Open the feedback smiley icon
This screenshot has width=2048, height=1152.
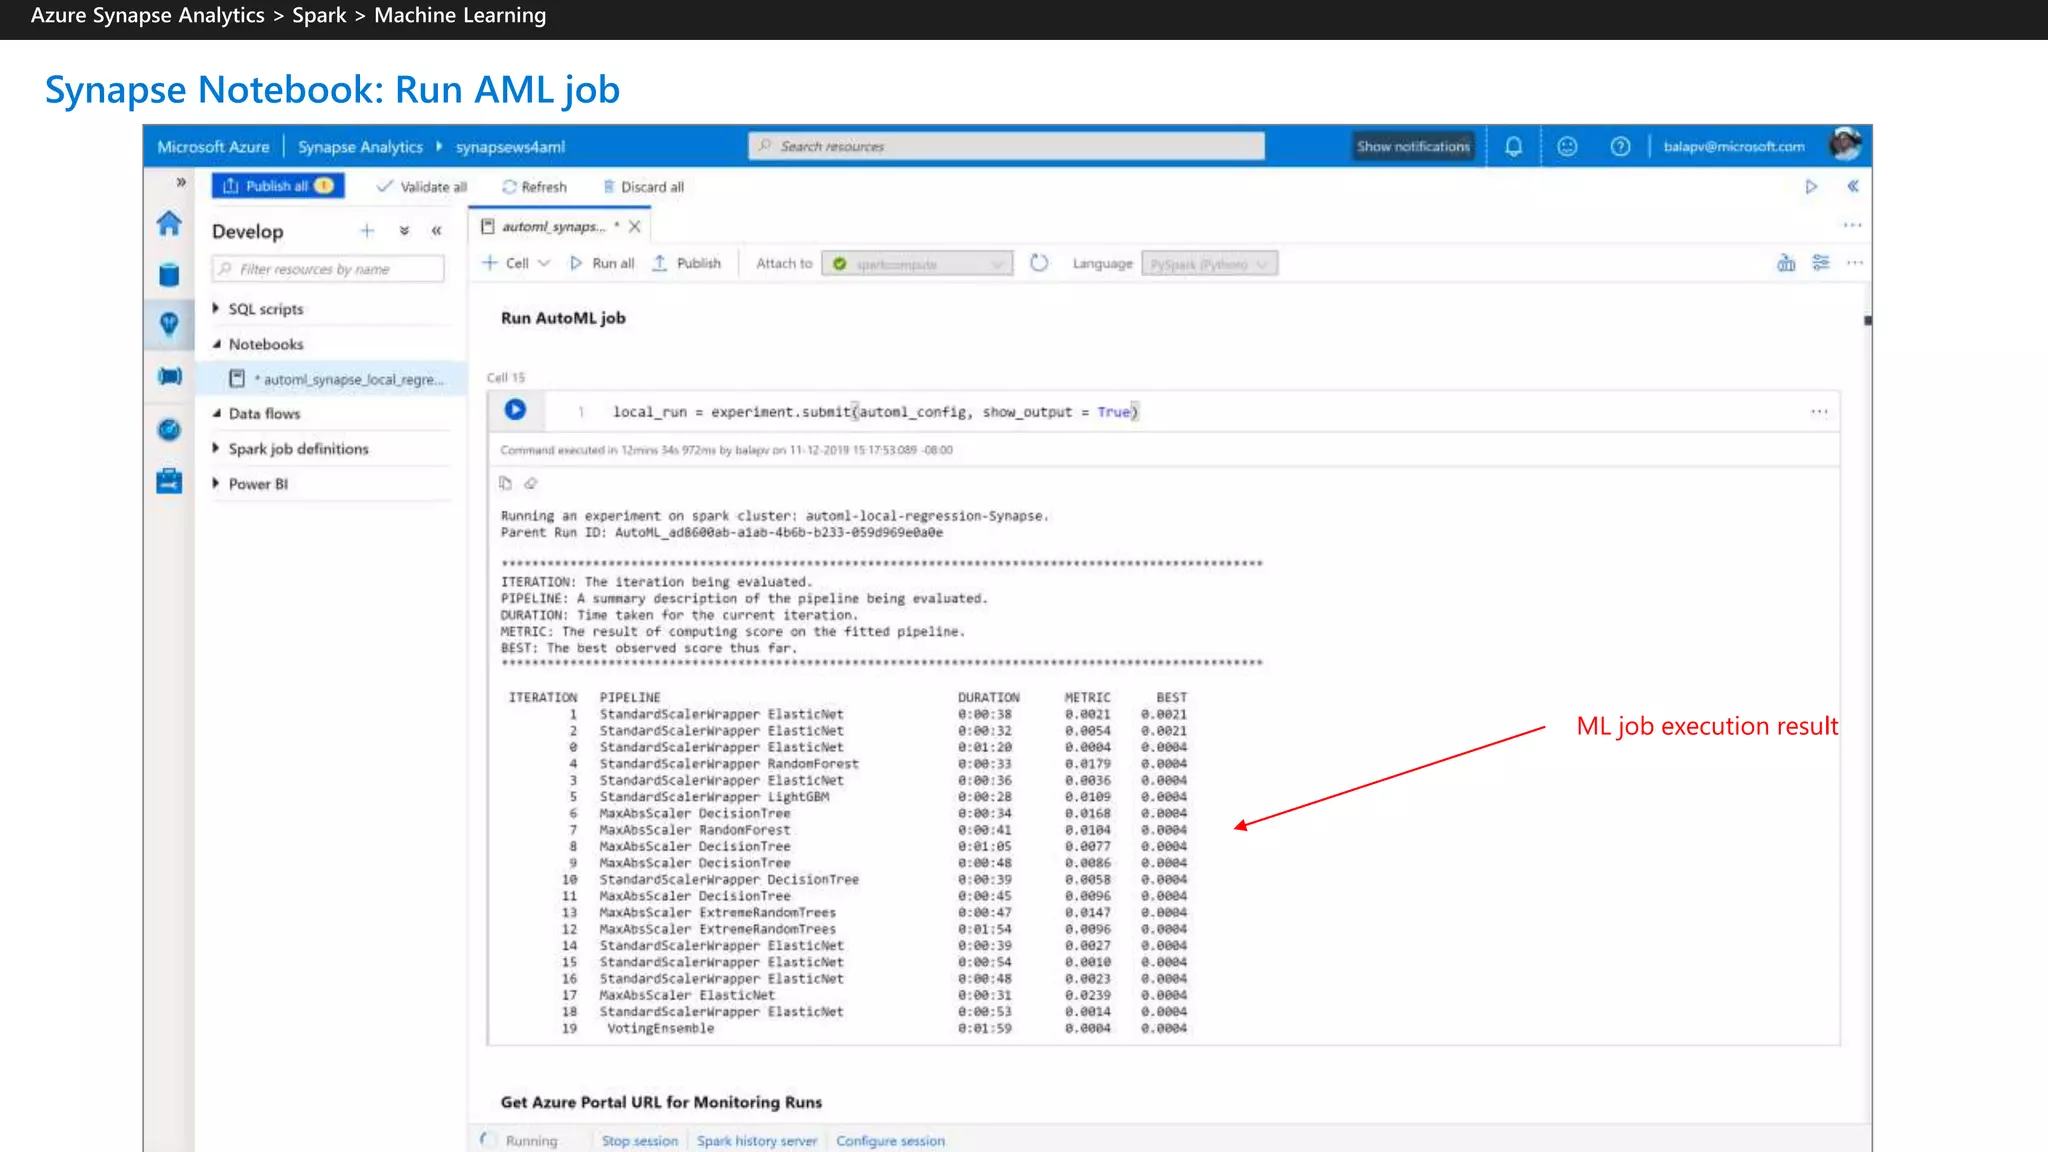coord(1567,146)
